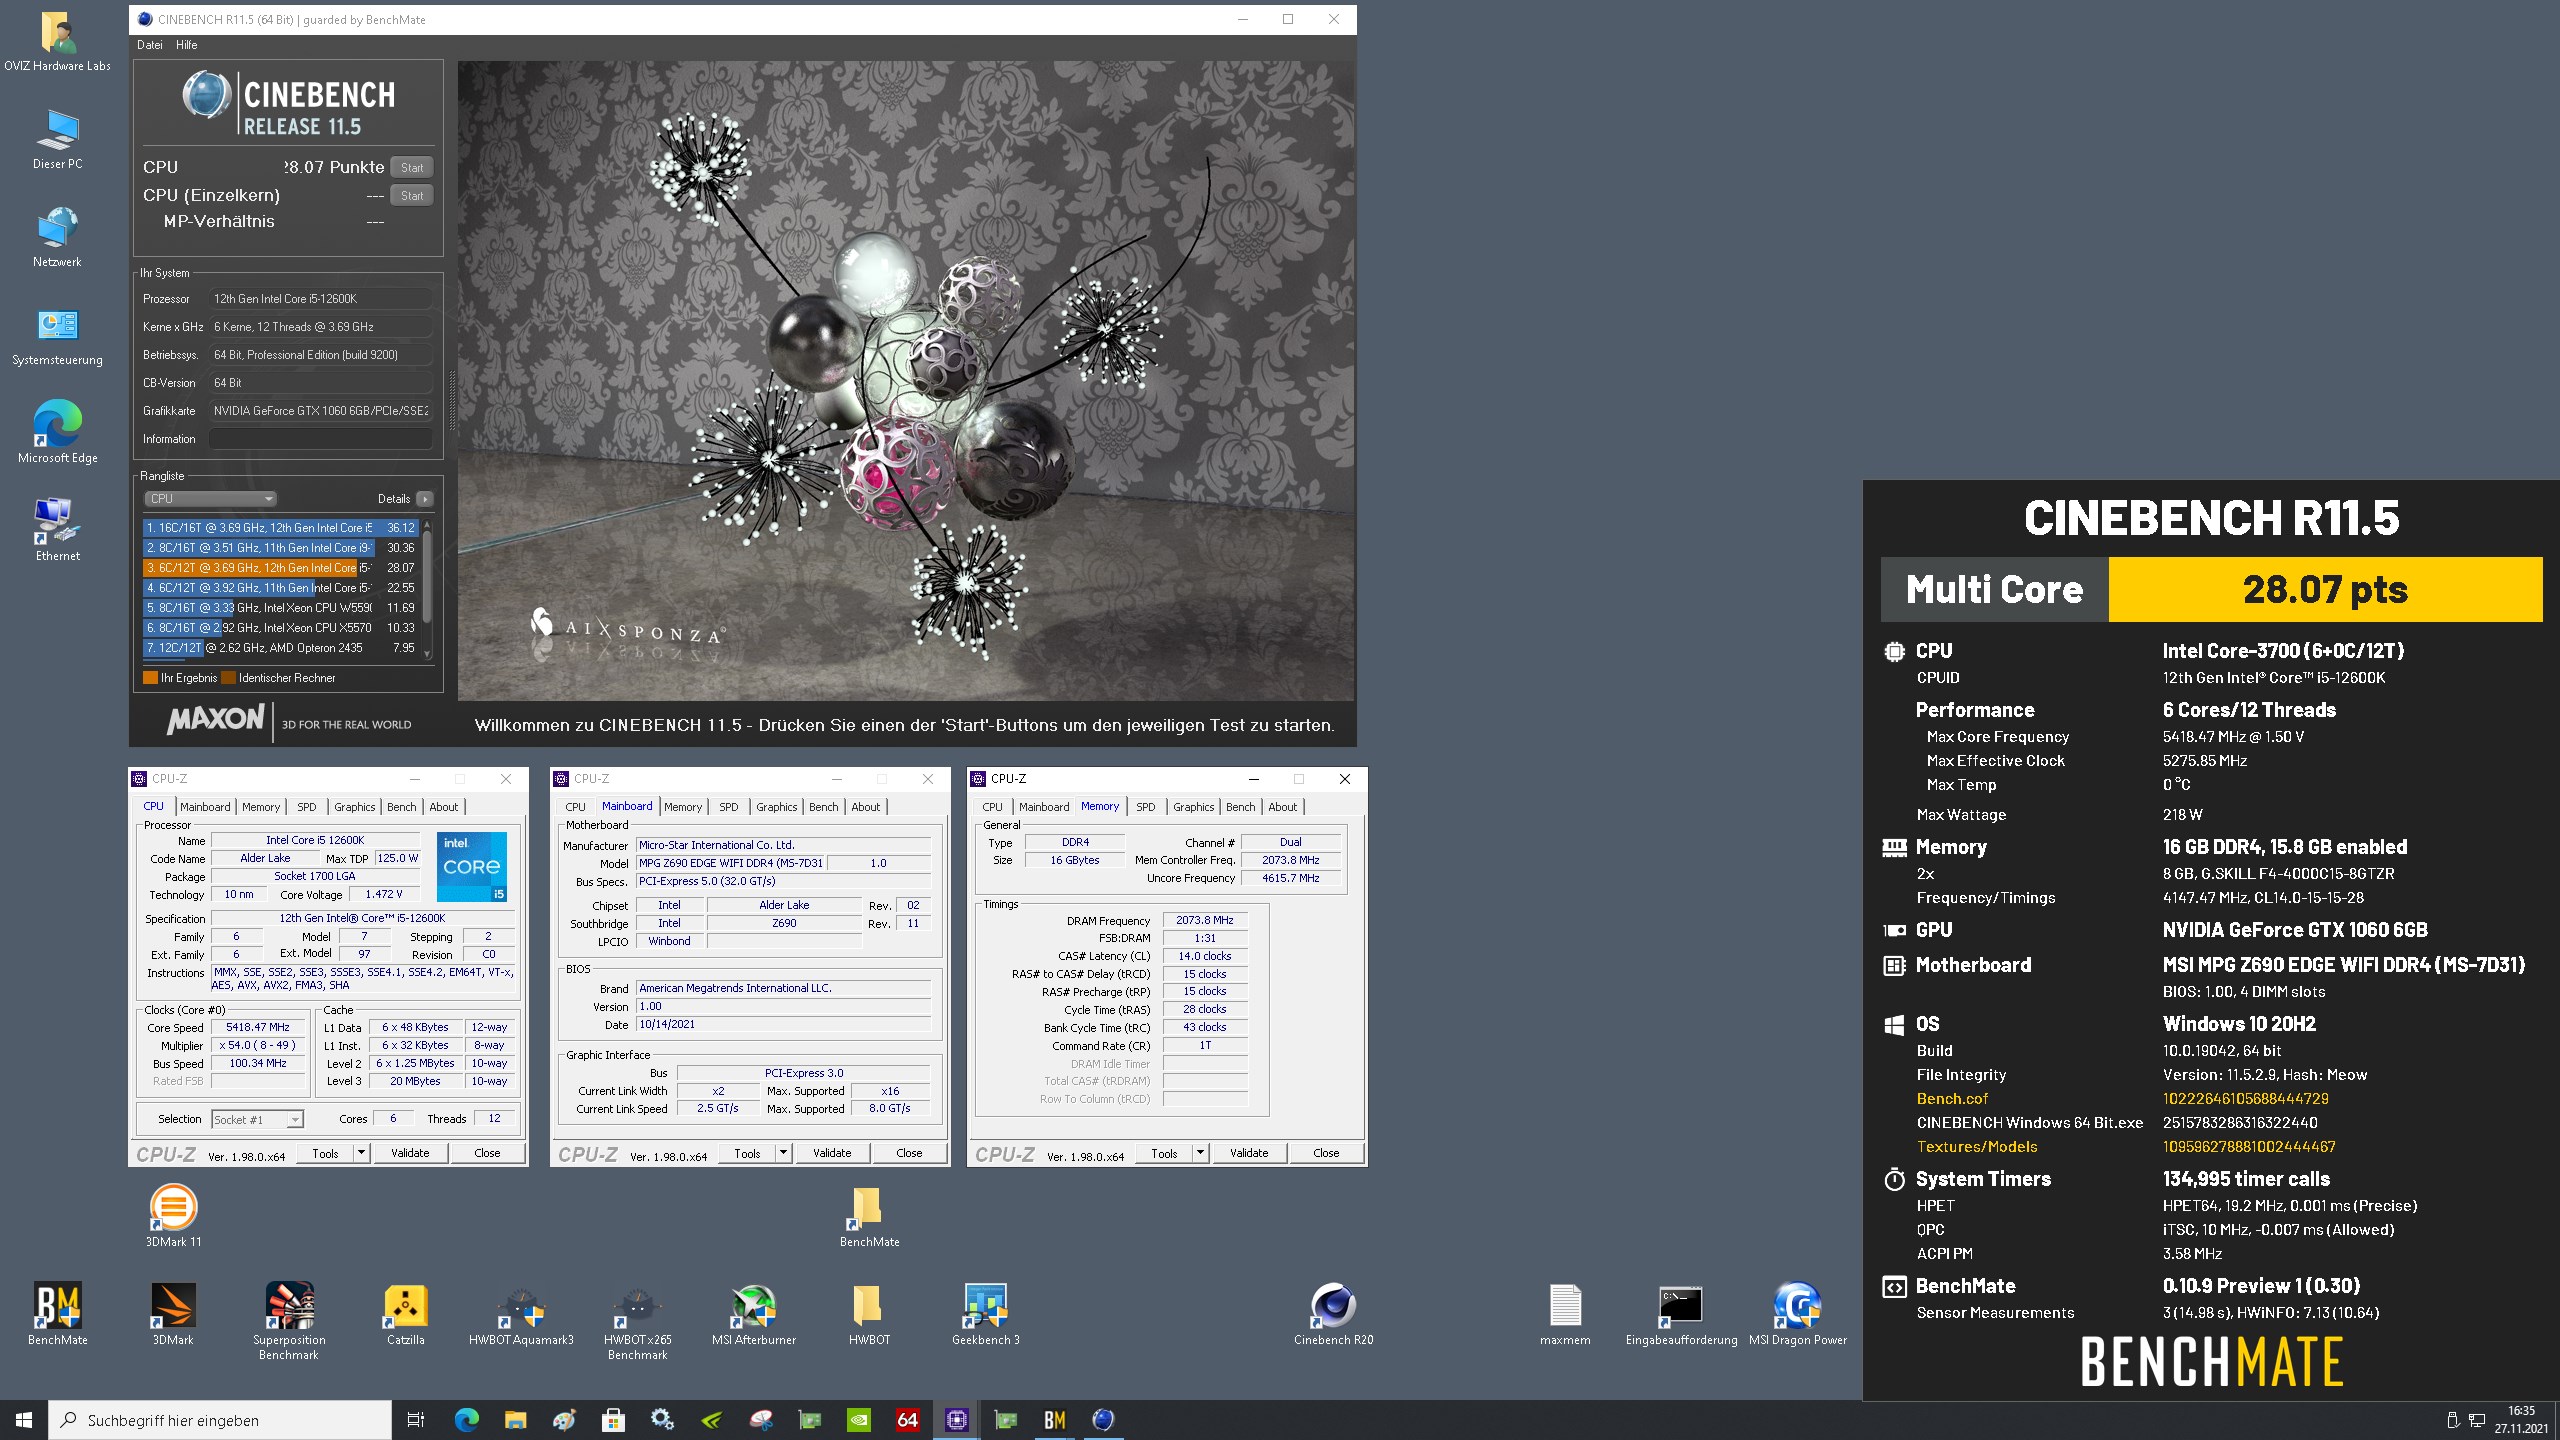
Task: Open Tools dropdown arrow in Memory CPU-Z
Action: pyautogui.click(x=1200, y=1153)
